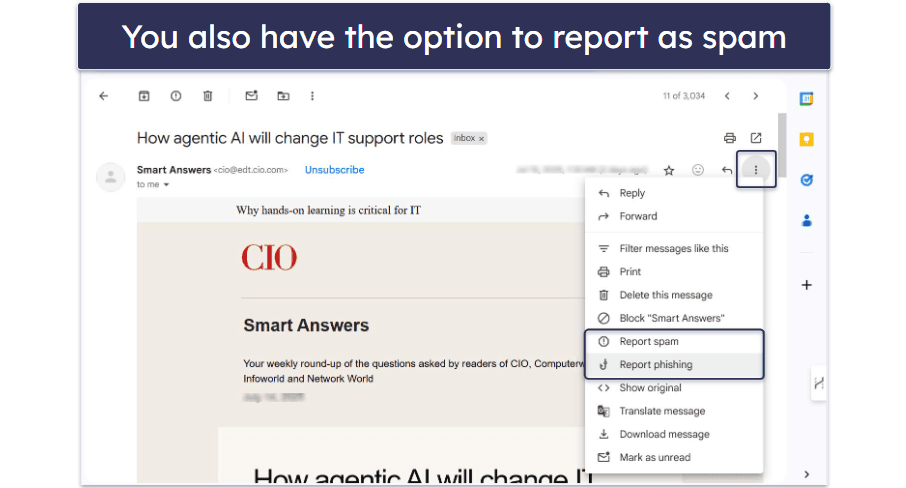Click the subject line text
Screen dimensions: 906x488
pos(290,138)
